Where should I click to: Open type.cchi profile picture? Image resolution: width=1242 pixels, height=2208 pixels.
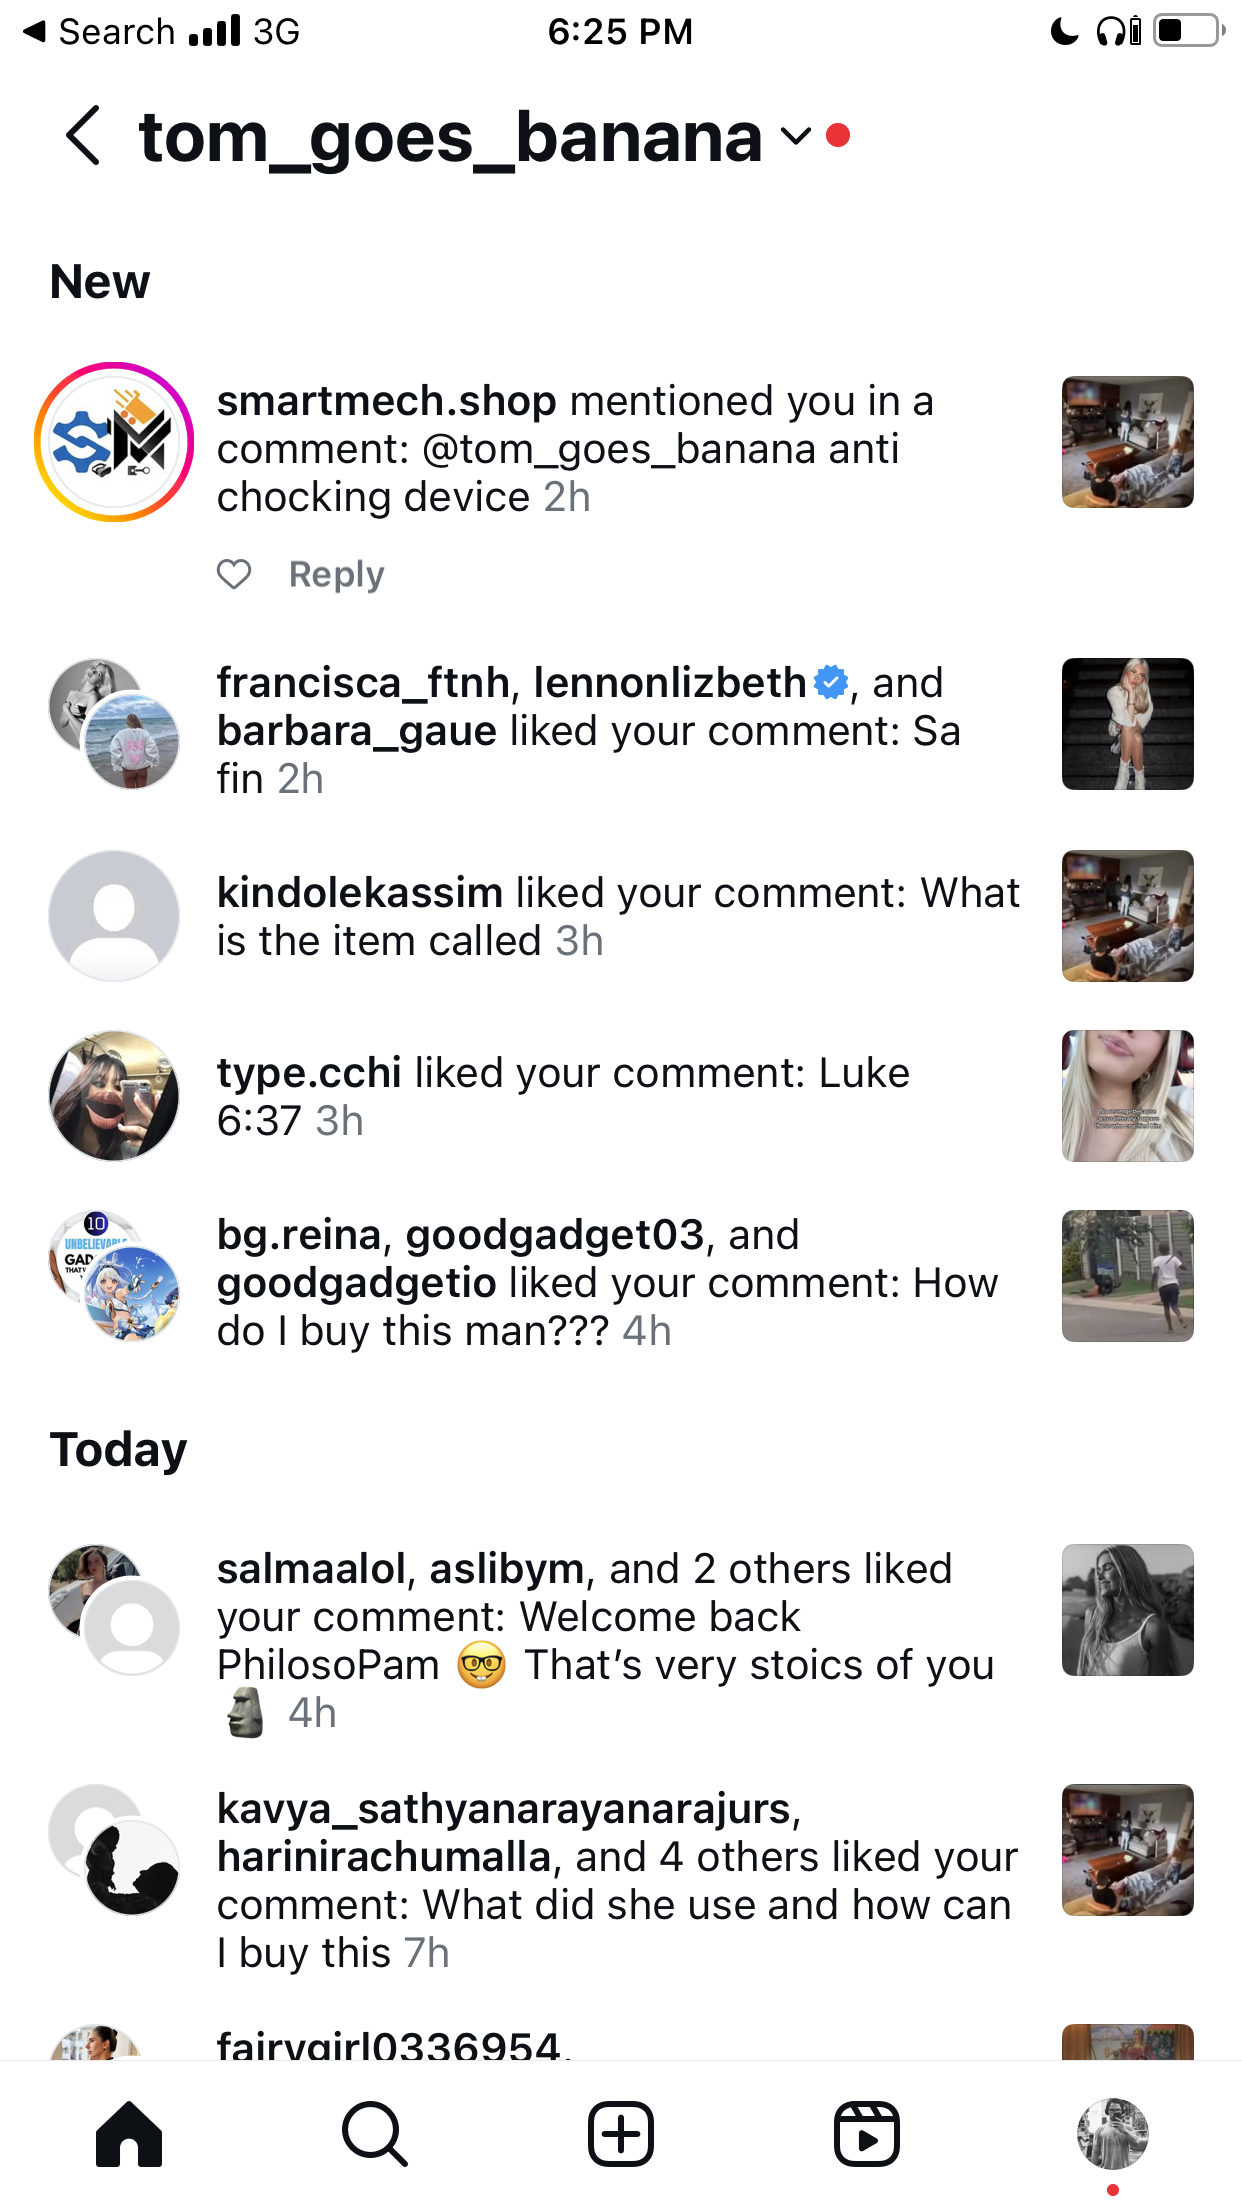(114, 1096)
